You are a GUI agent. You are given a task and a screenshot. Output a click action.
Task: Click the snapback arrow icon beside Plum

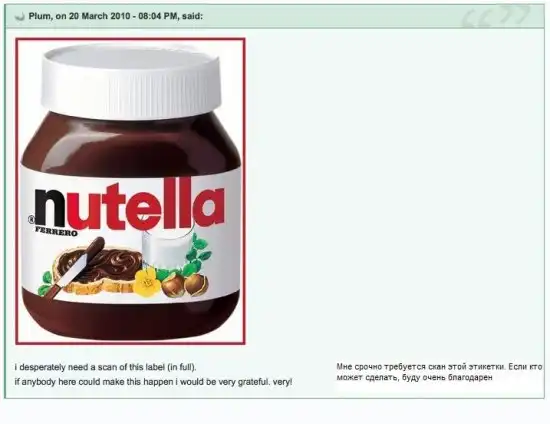pyautogui.click(x=20, y=16)
